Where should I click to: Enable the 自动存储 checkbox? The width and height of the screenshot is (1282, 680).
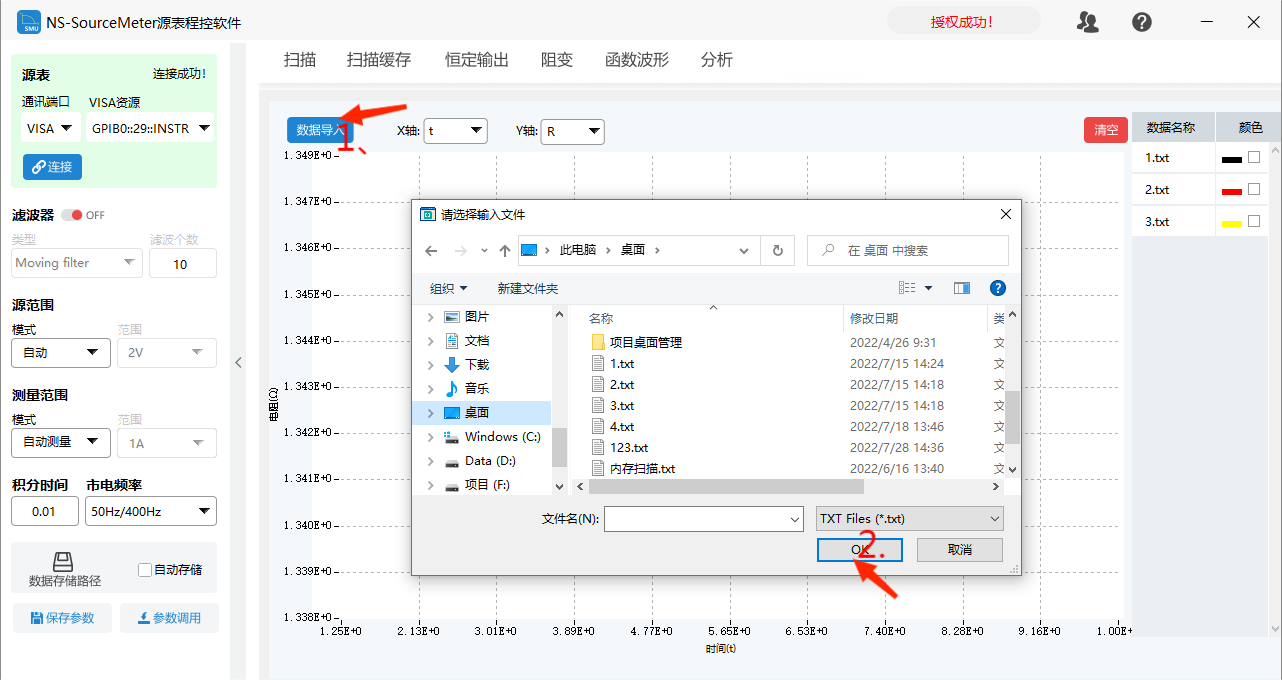click(145, 570)
